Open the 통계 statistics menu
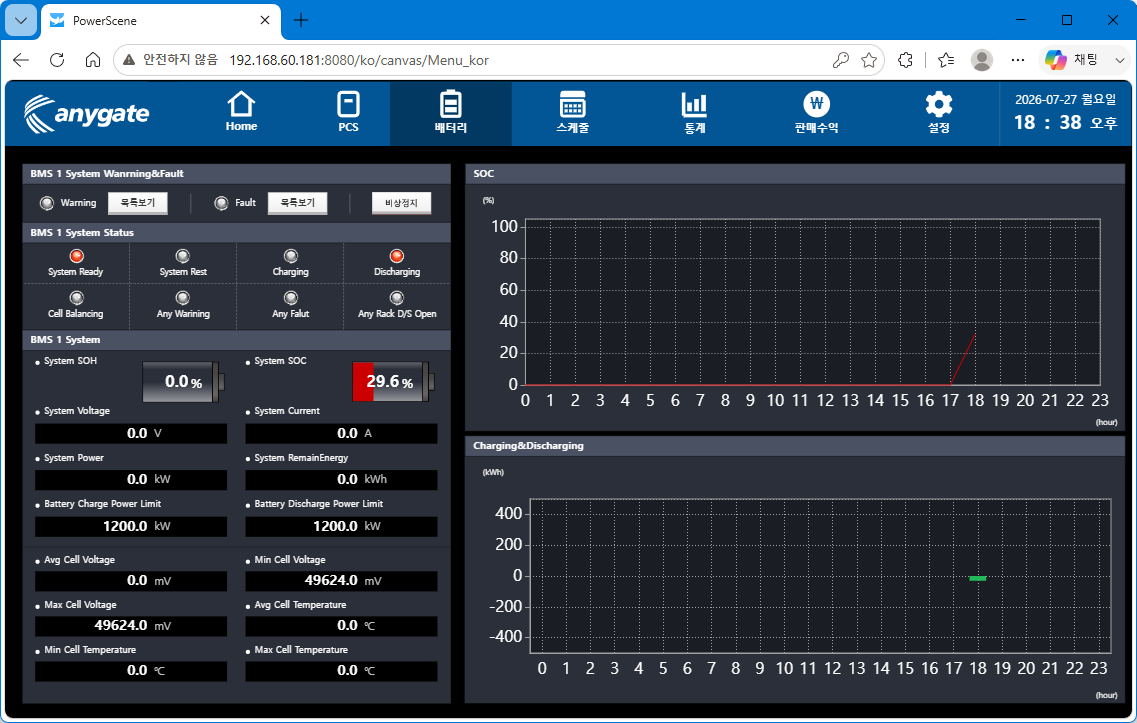The height and width of the screenshot is (723, 1137). tap(694, 112)
